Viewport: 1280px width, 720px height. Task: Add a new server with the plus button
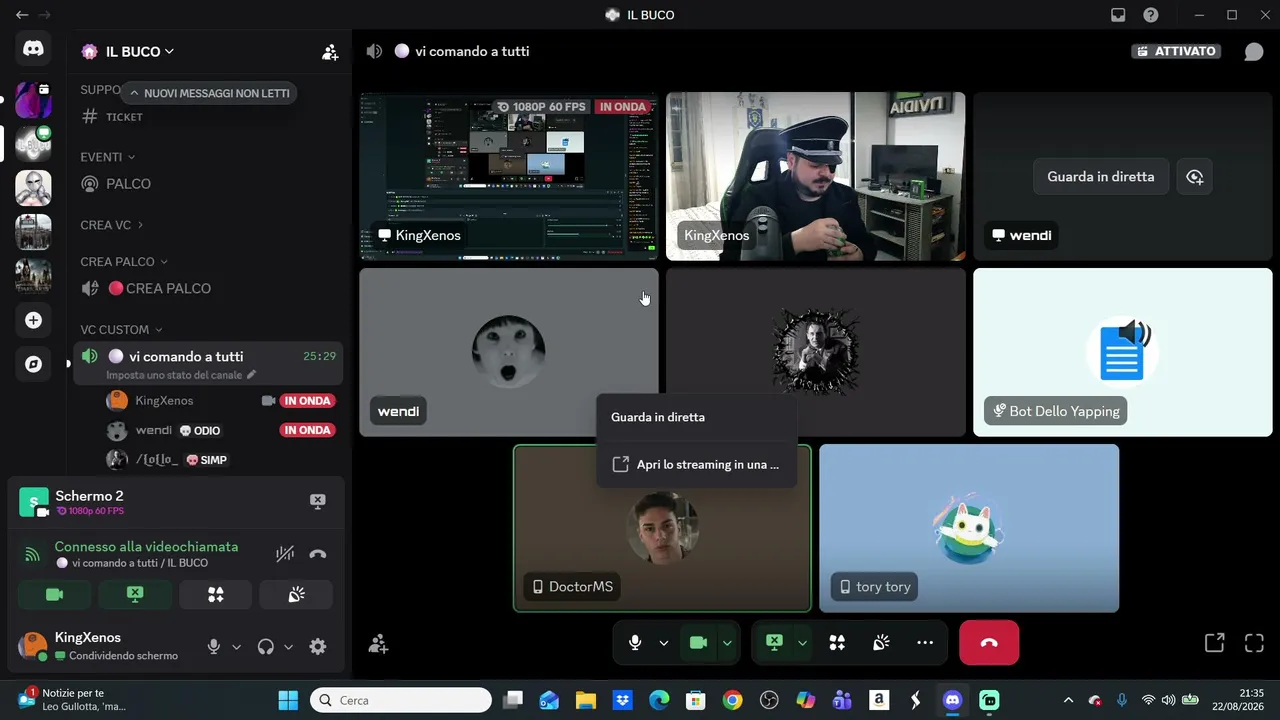[x=33, y=320]
